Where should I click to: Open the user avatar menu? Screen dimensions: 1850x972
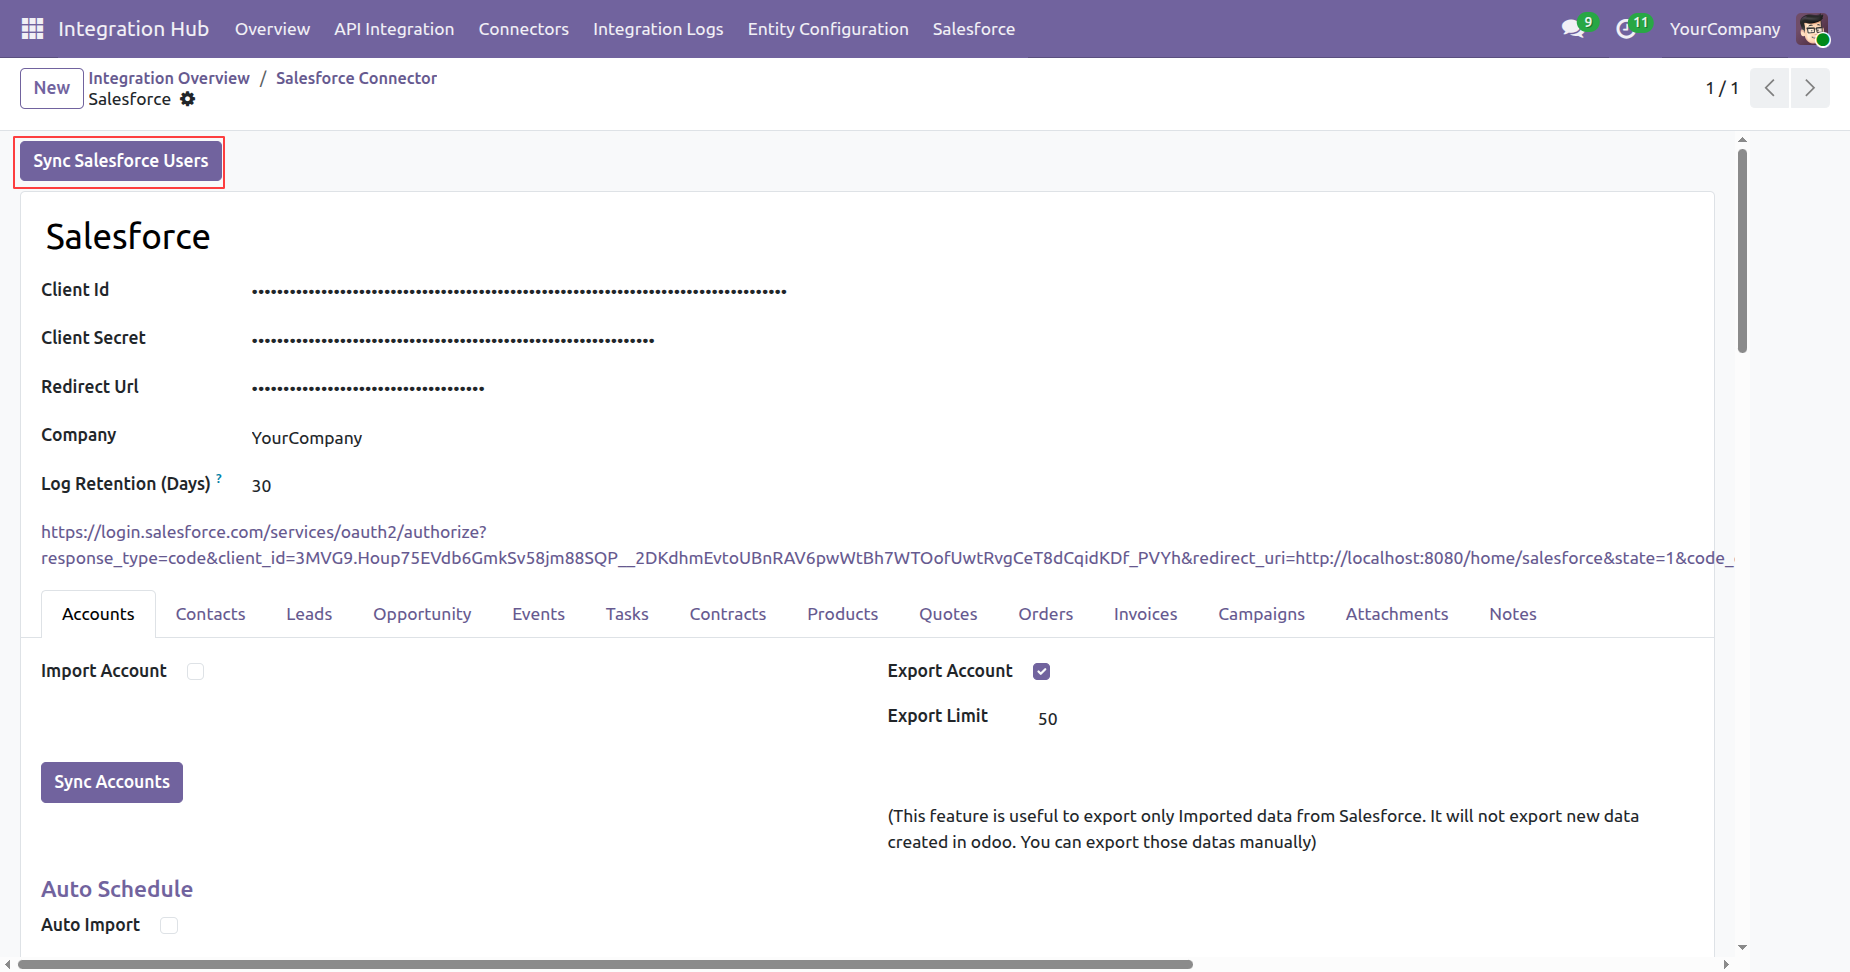click(x=1812, y=29)
